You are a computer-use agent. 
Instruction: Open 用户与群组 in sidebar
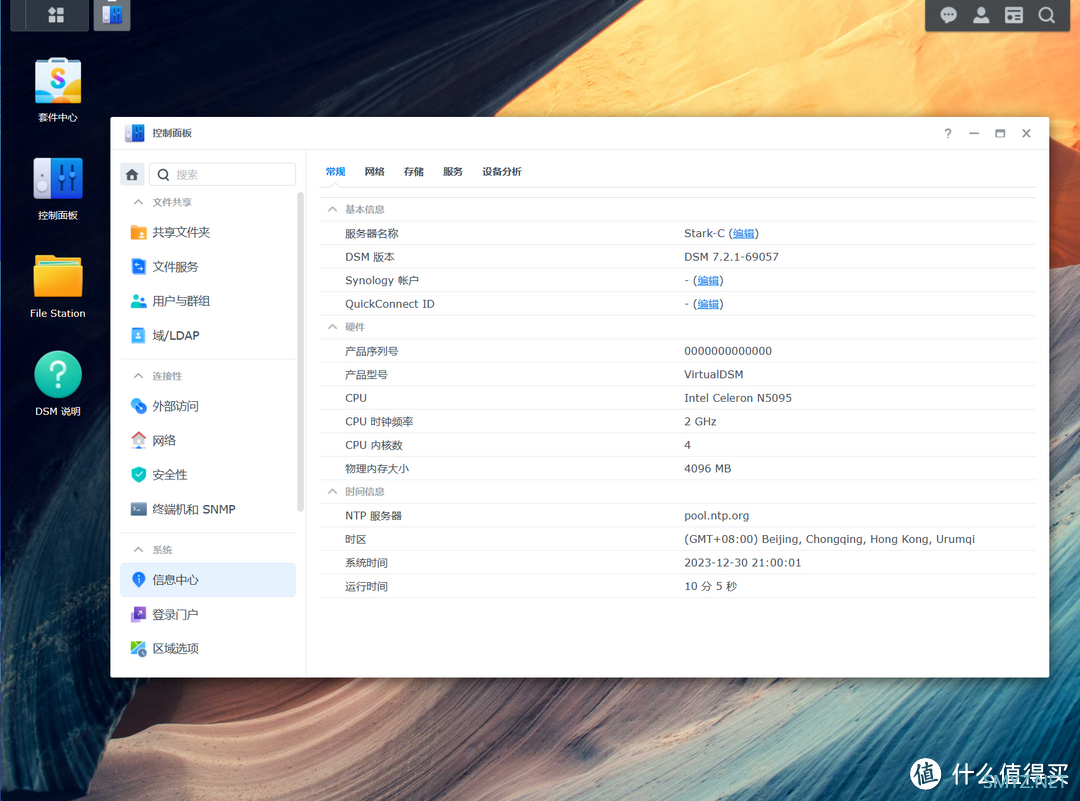pos(208,301)
